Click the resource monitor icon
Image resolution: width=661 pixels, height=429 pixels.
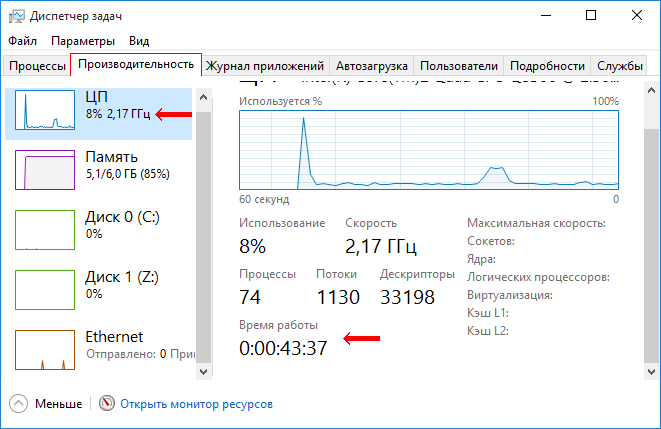coord(107,404)
